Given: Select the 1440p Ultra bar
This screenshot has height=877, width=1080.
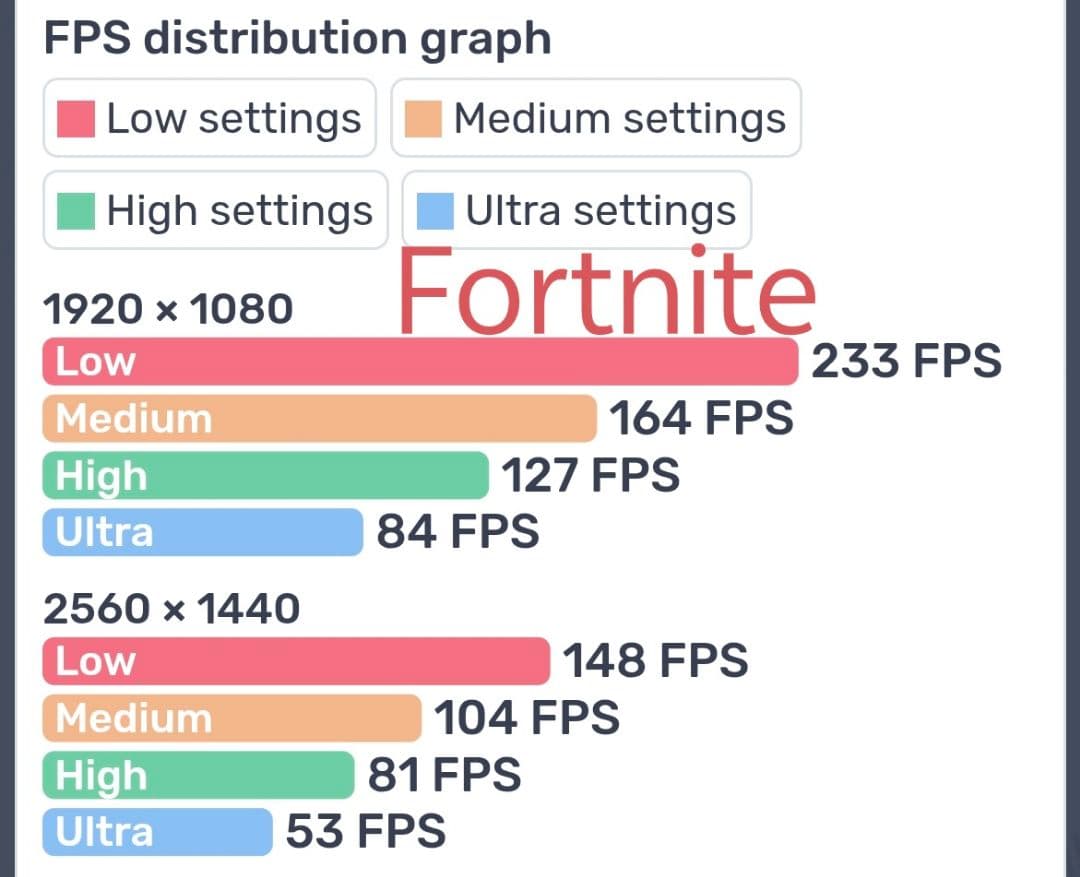Looking at the screenshot, I should (x=157, y=832).
